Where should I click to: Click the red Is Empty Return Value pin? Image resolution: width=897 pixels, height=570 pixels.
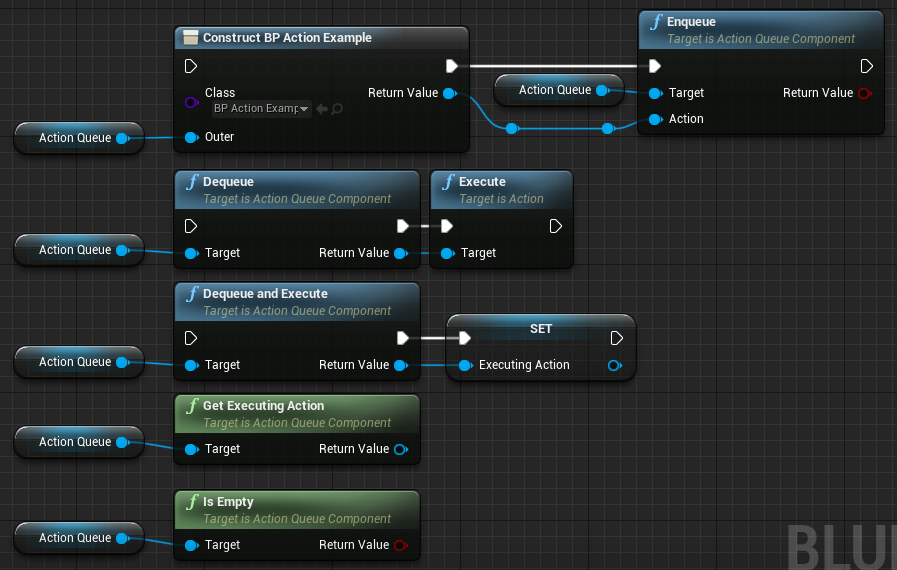pyautogui.click(x=401, y=545)
